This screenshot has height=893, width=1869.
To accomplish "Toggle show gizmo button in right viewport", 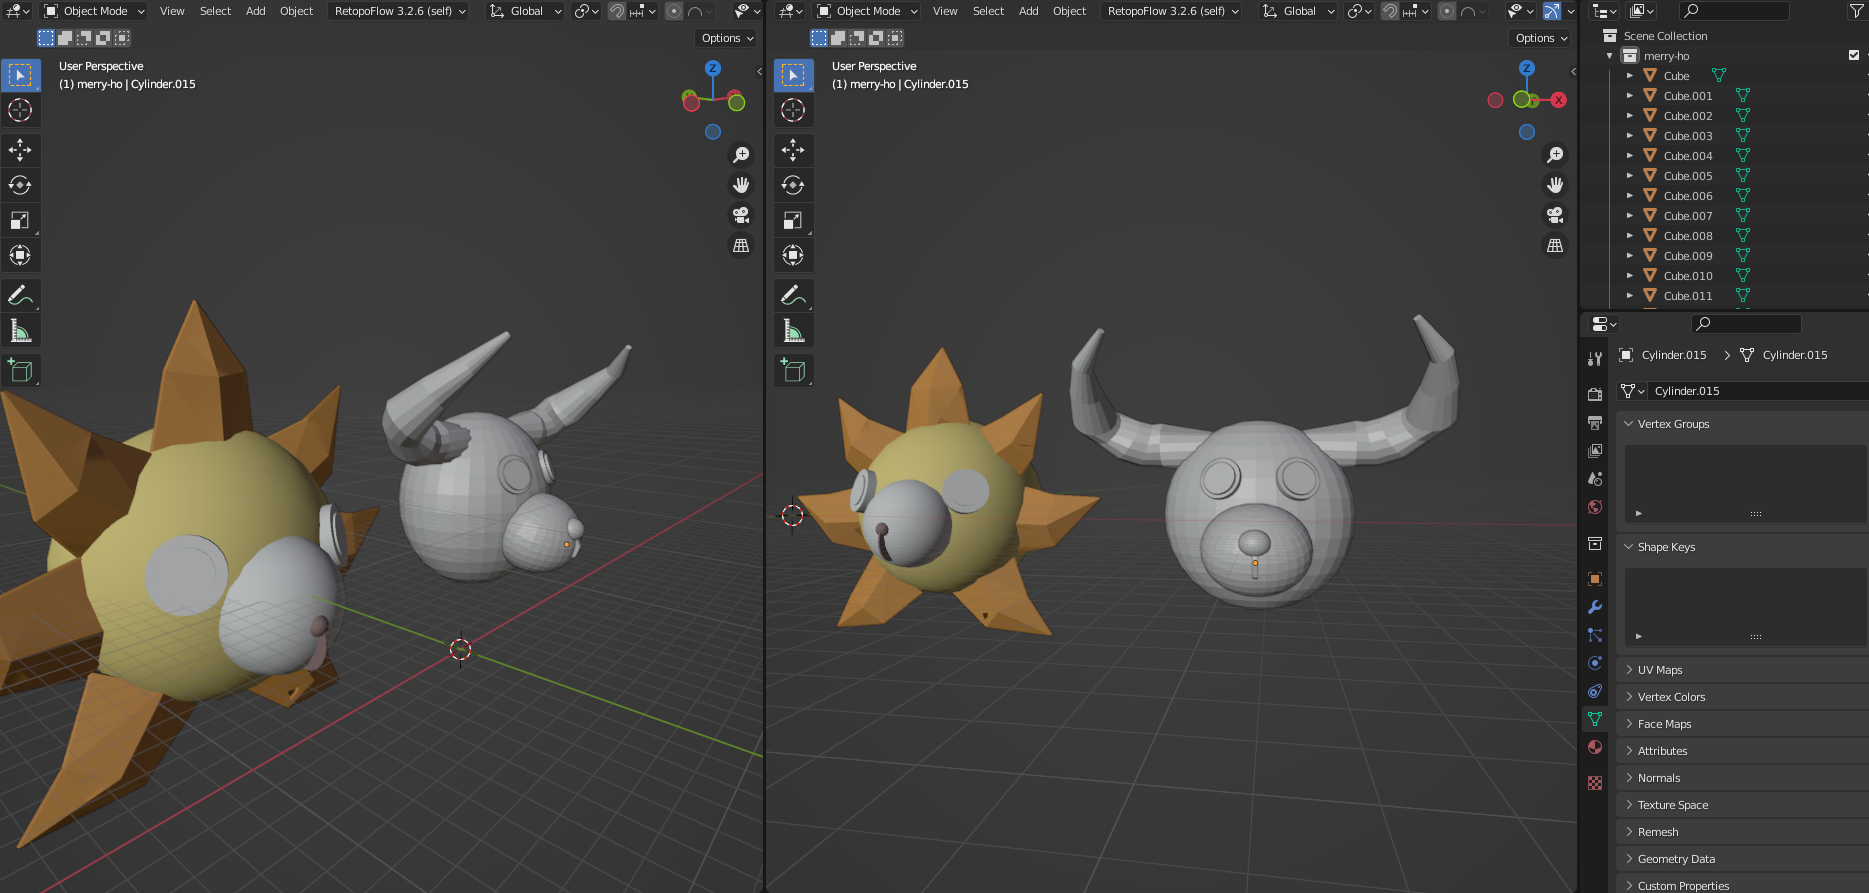I will pyautogui.click(x=1552, y=11).
